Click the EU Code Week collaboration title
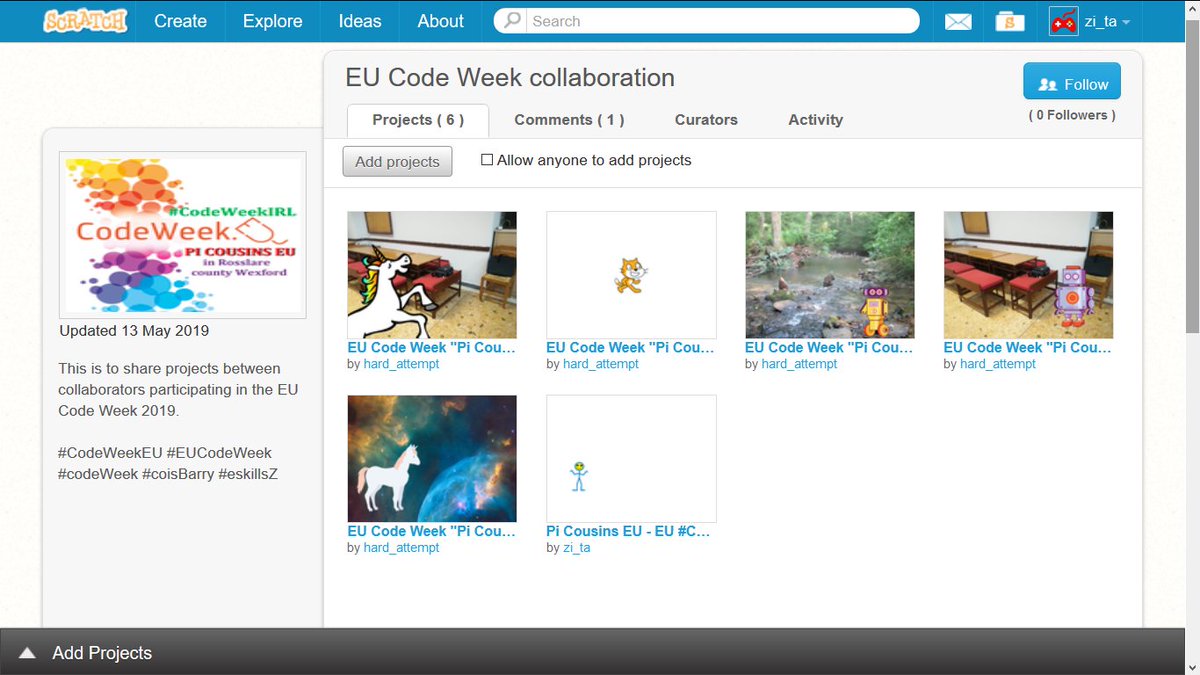 pyautogui.click(x=510, y=78)
